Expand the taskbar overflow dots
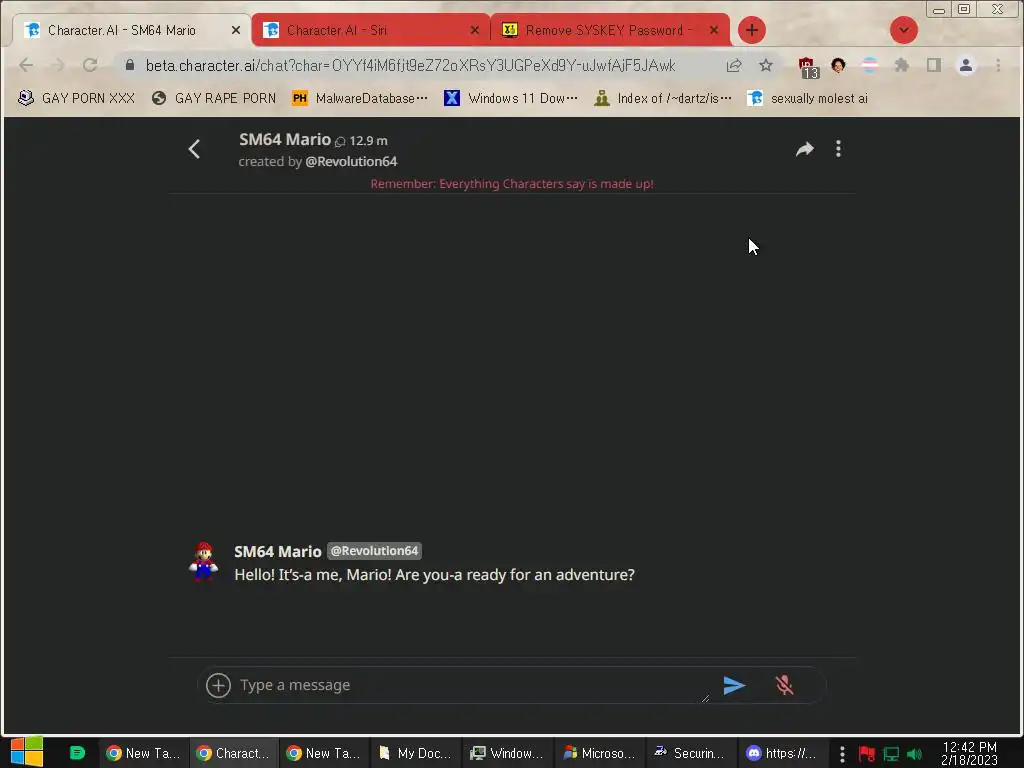This screenshot has width=1024, height=768. [842, 754]
